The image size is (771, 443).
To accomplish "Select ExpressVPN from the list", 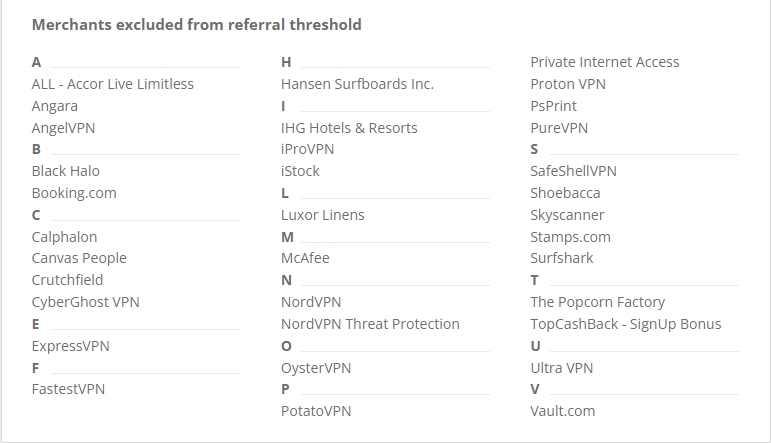I will point(70,346).
